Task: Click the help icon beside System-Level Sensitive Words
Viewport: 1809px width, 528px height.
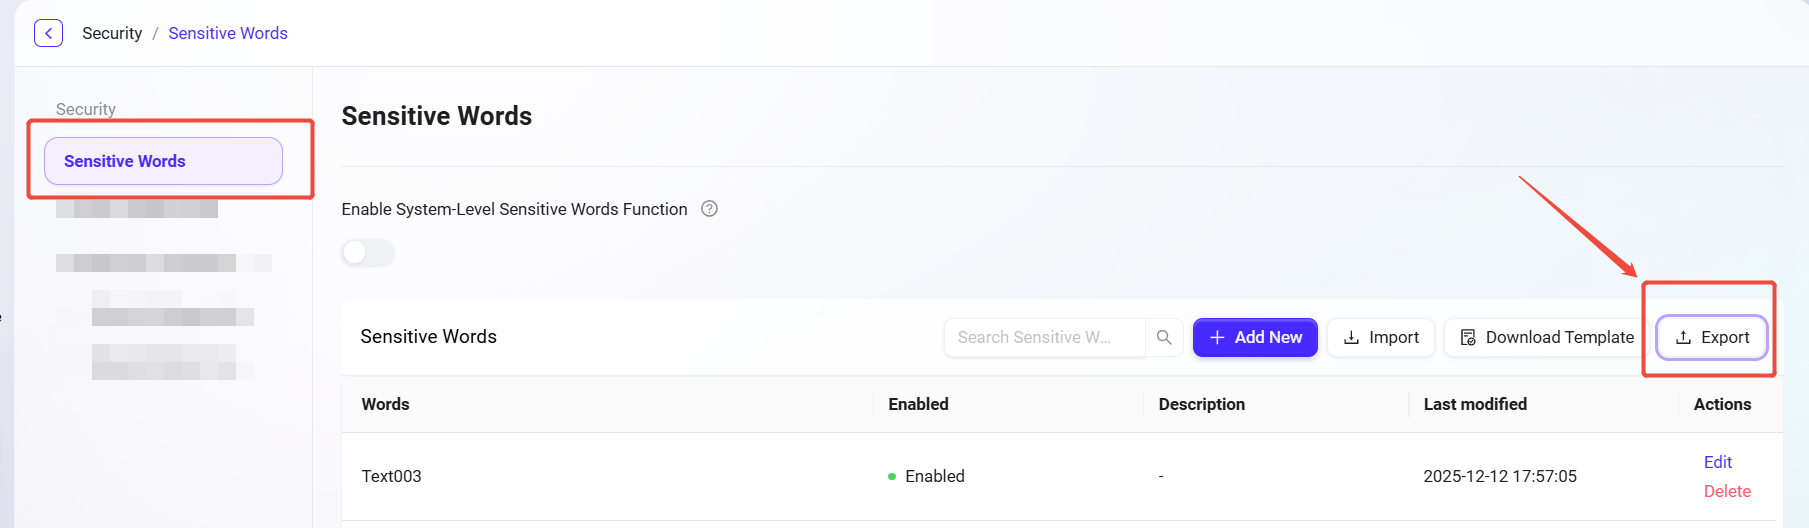Action: click(709, 209)
